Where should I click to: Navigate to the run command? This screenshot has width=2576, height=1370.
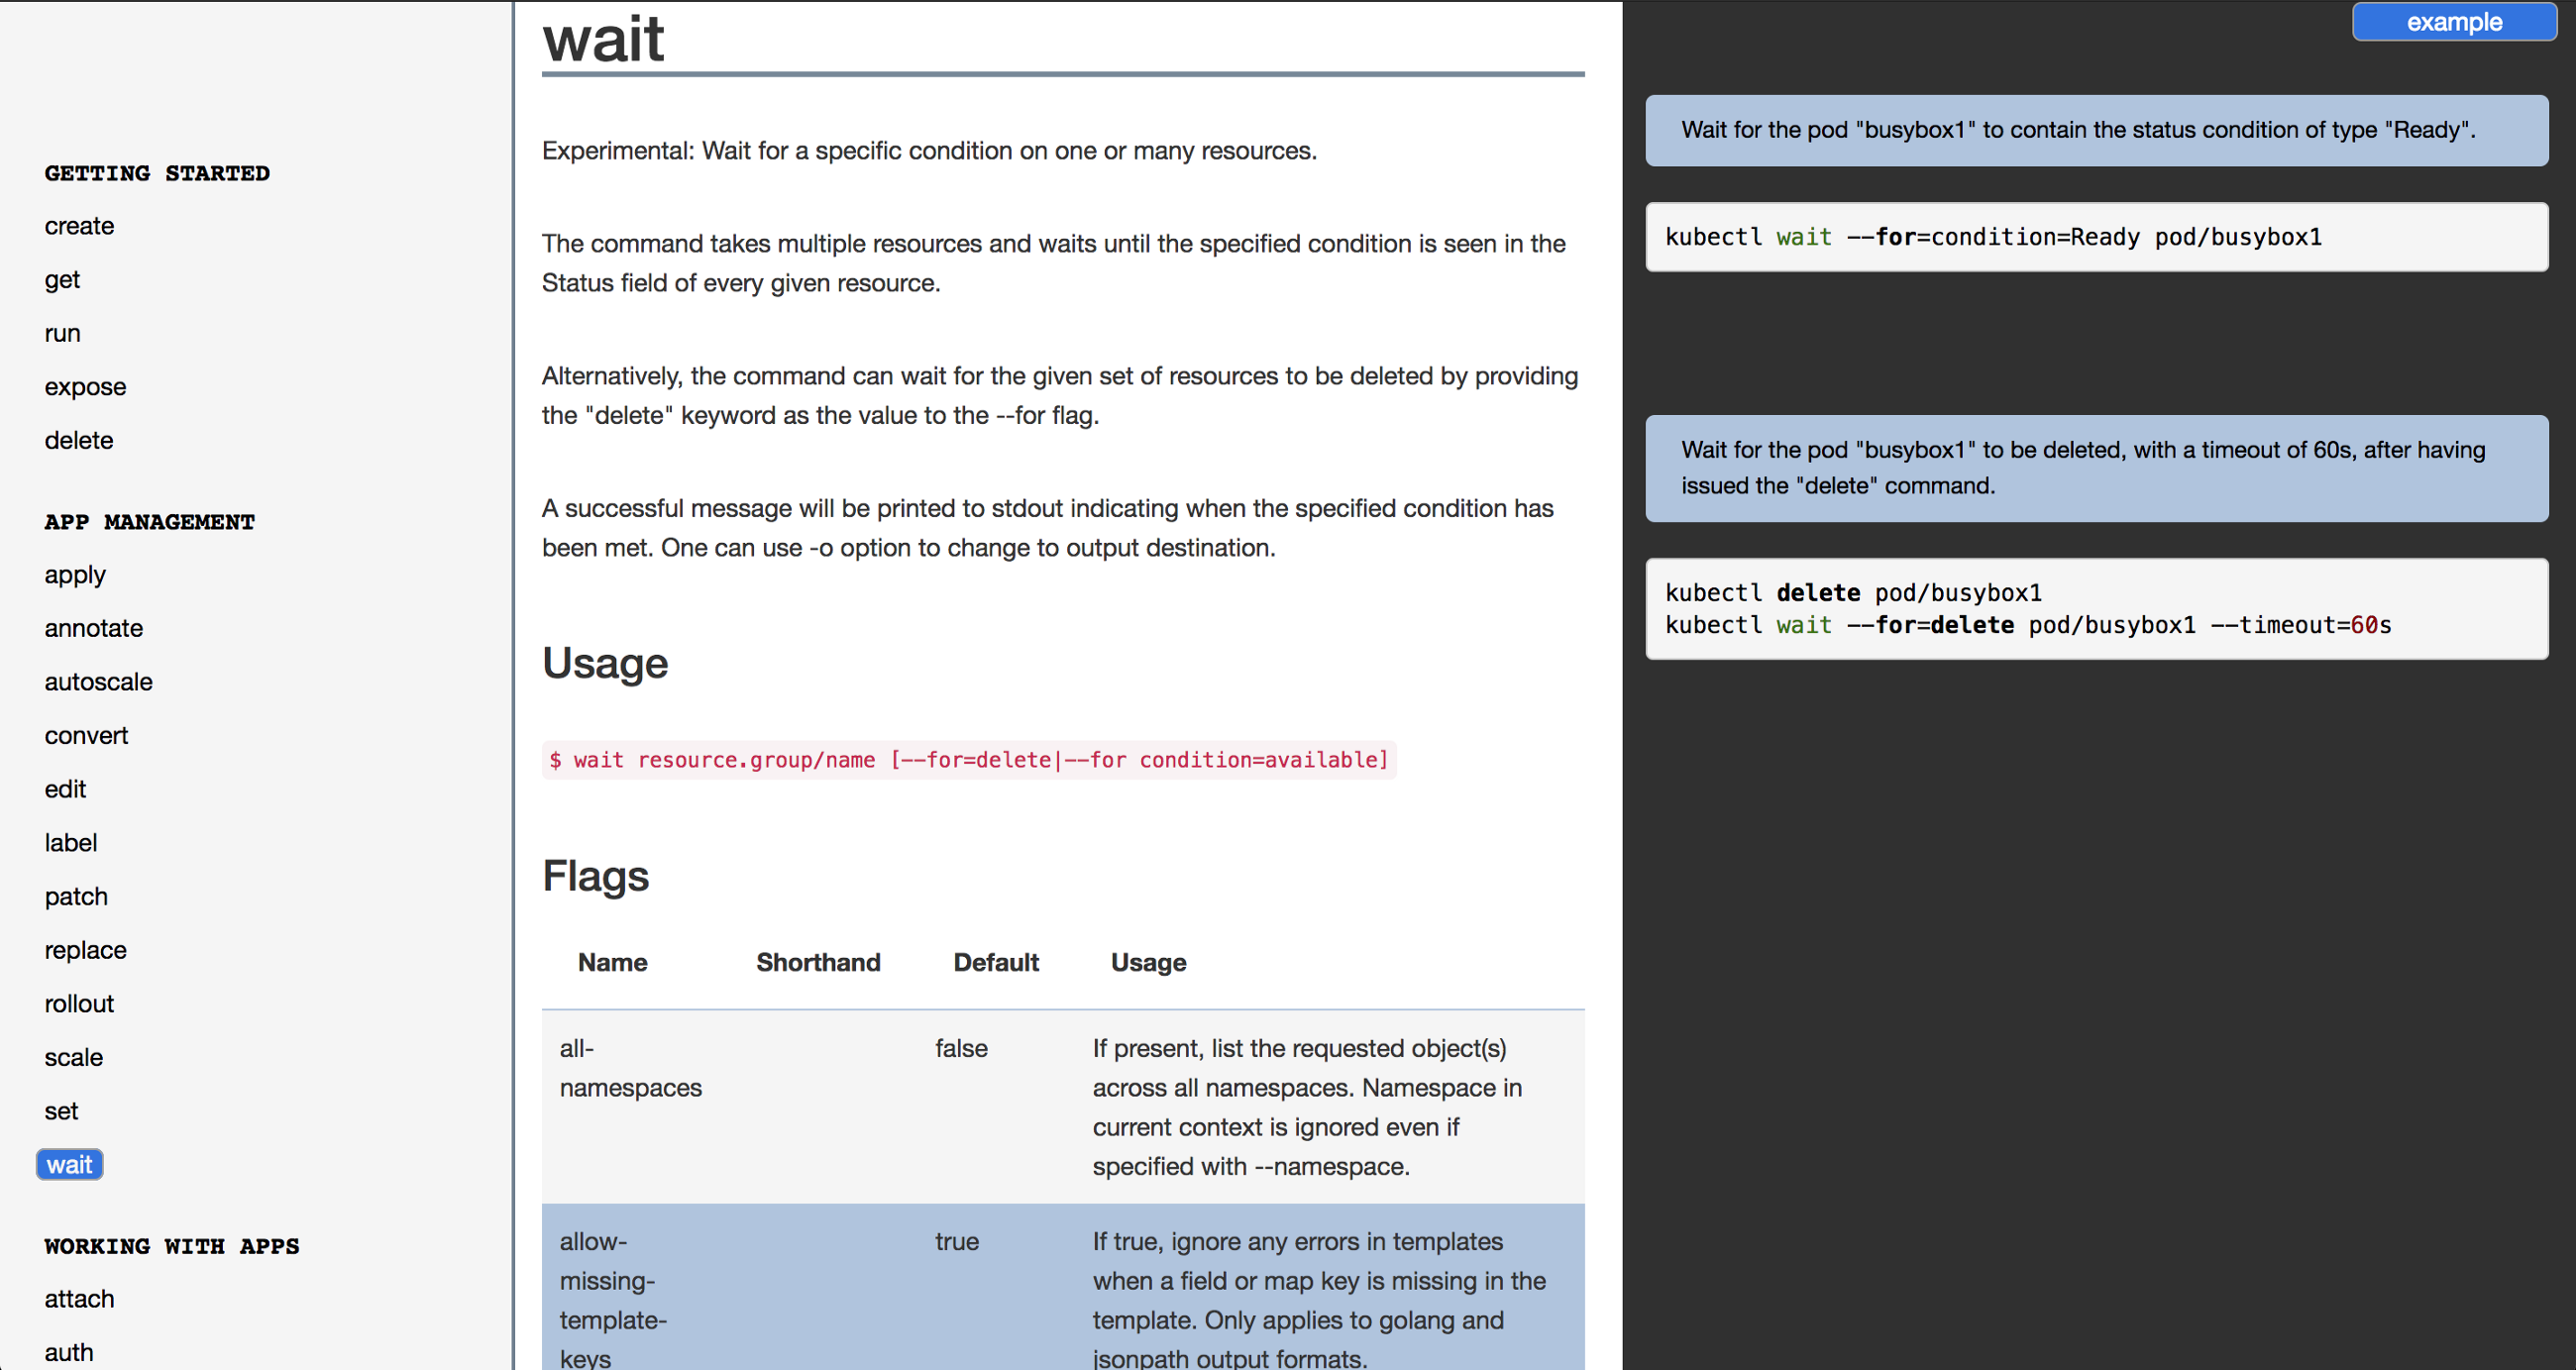[x=62, y=333]
